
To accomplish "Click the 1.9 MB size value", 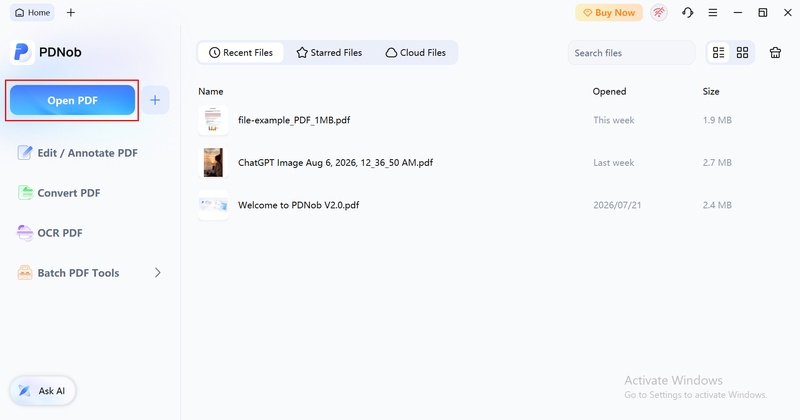I will coord(717,120).
